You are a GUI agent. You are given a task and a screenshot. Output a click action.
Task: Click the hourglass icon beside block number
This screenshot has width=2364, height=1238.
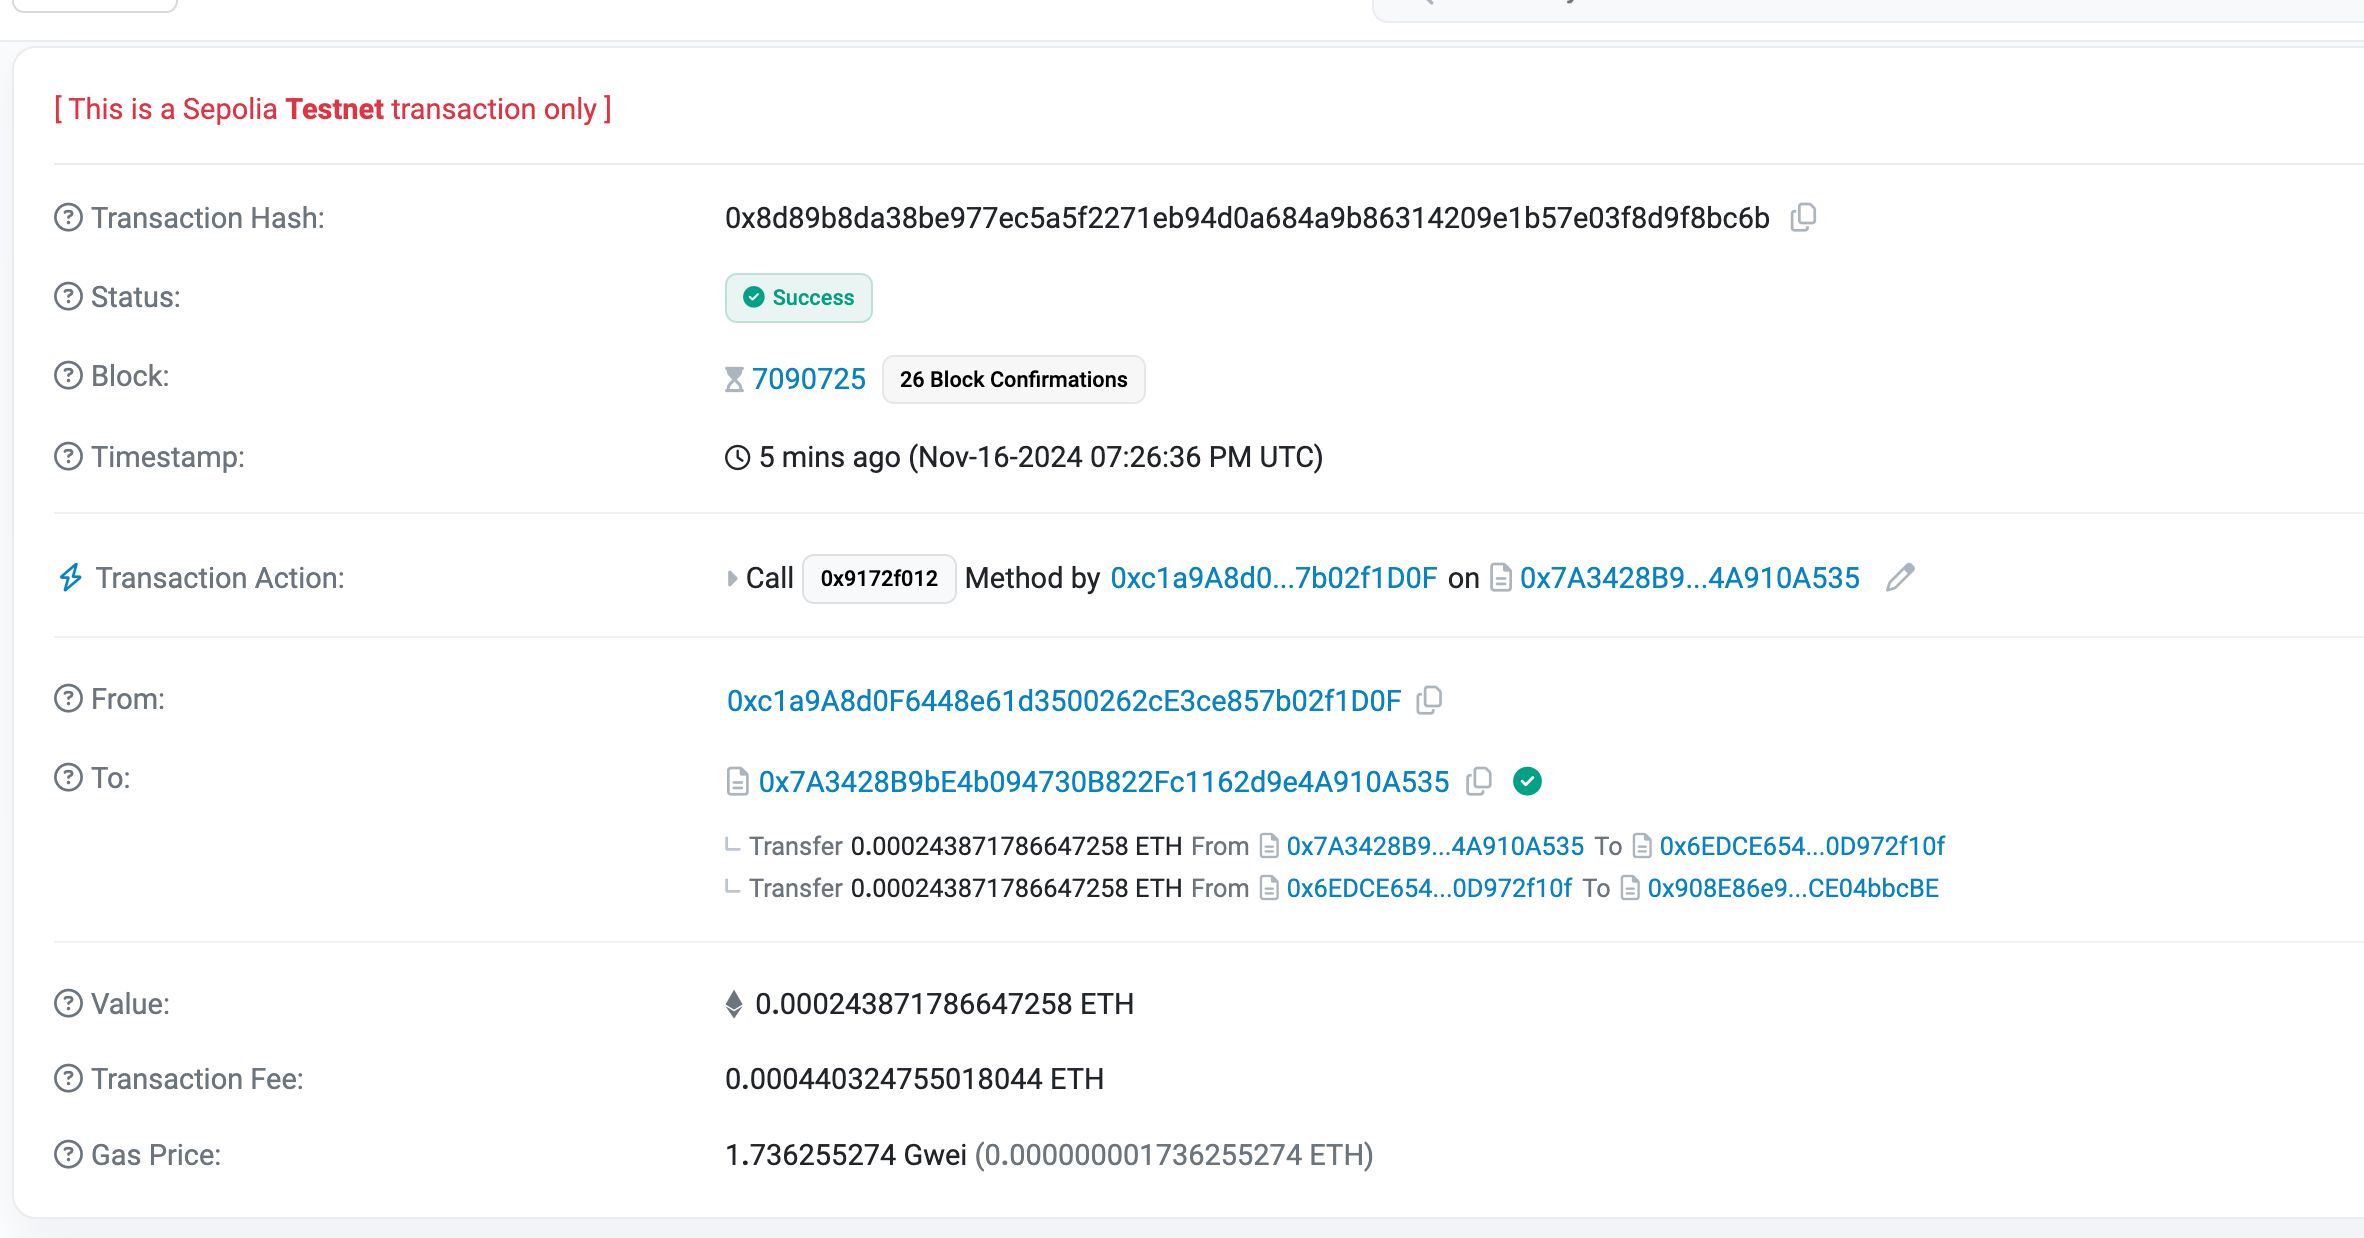coord(734,379)
